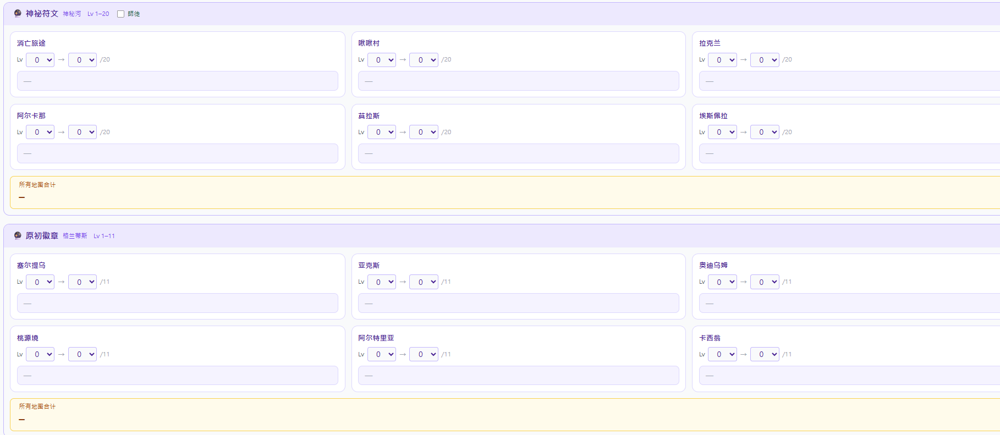Open the target level dropdown for 奥迪乌姆
This screenshot has width=1000, height=435.
(765, 281)
